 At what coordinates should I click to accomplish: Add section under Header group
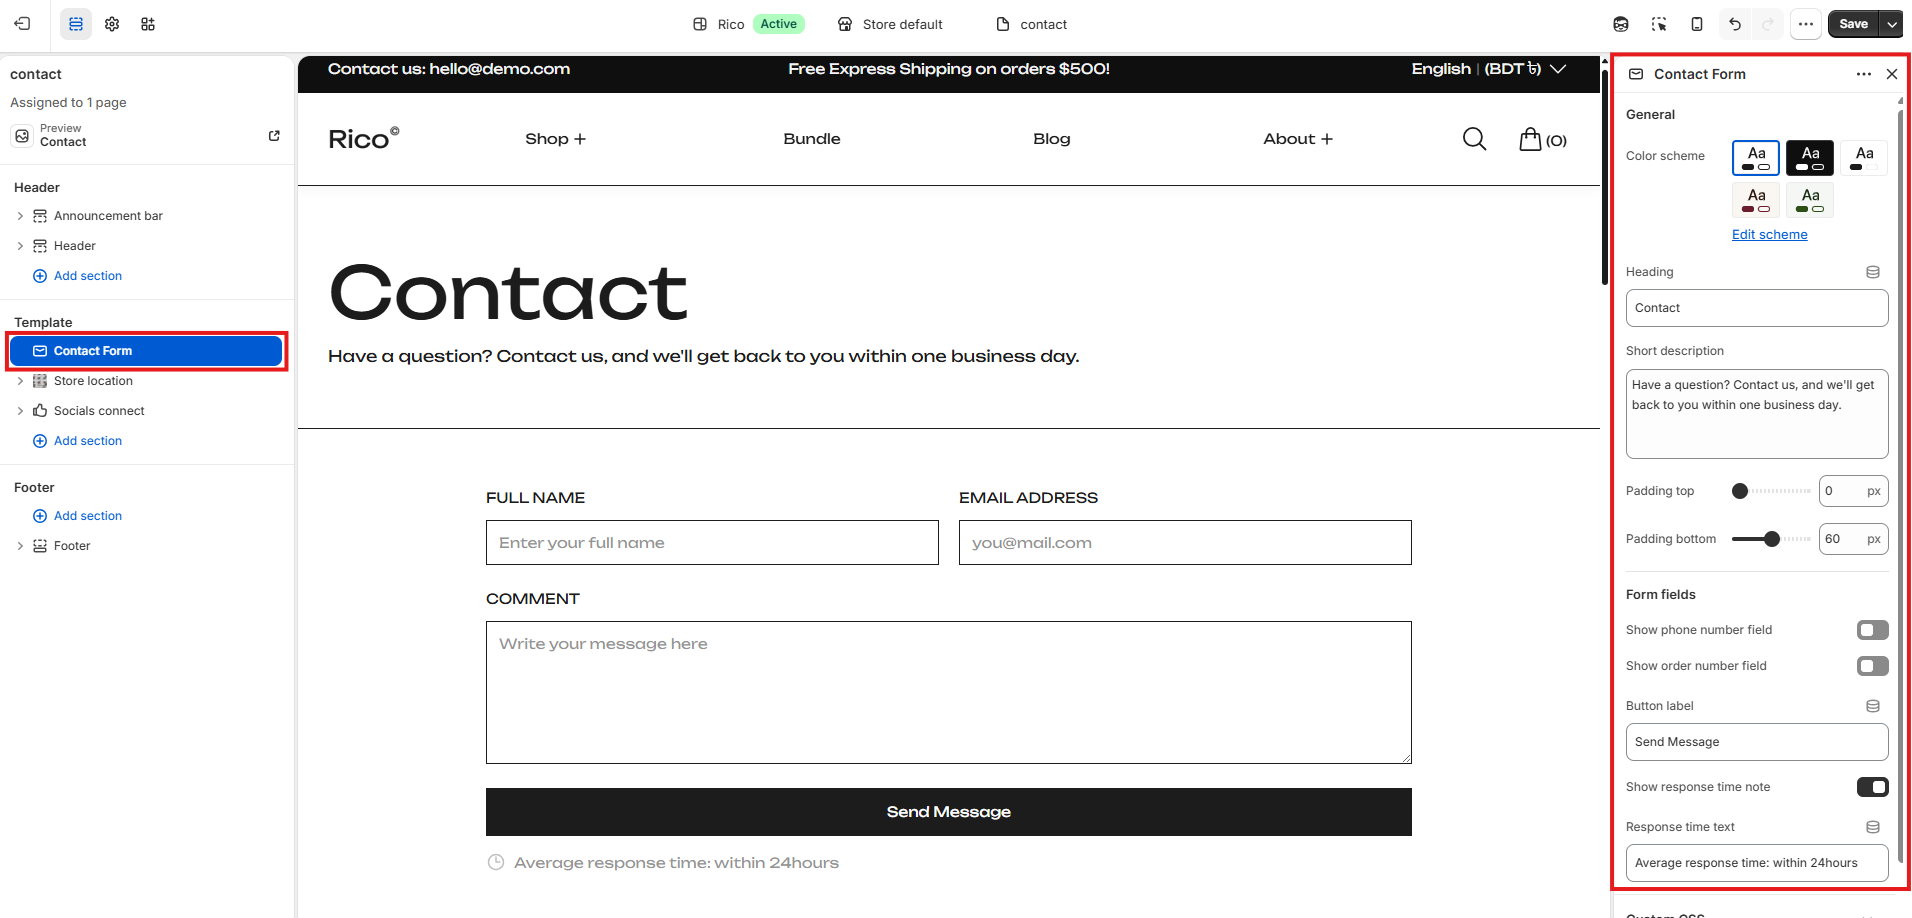pos(77,276)
